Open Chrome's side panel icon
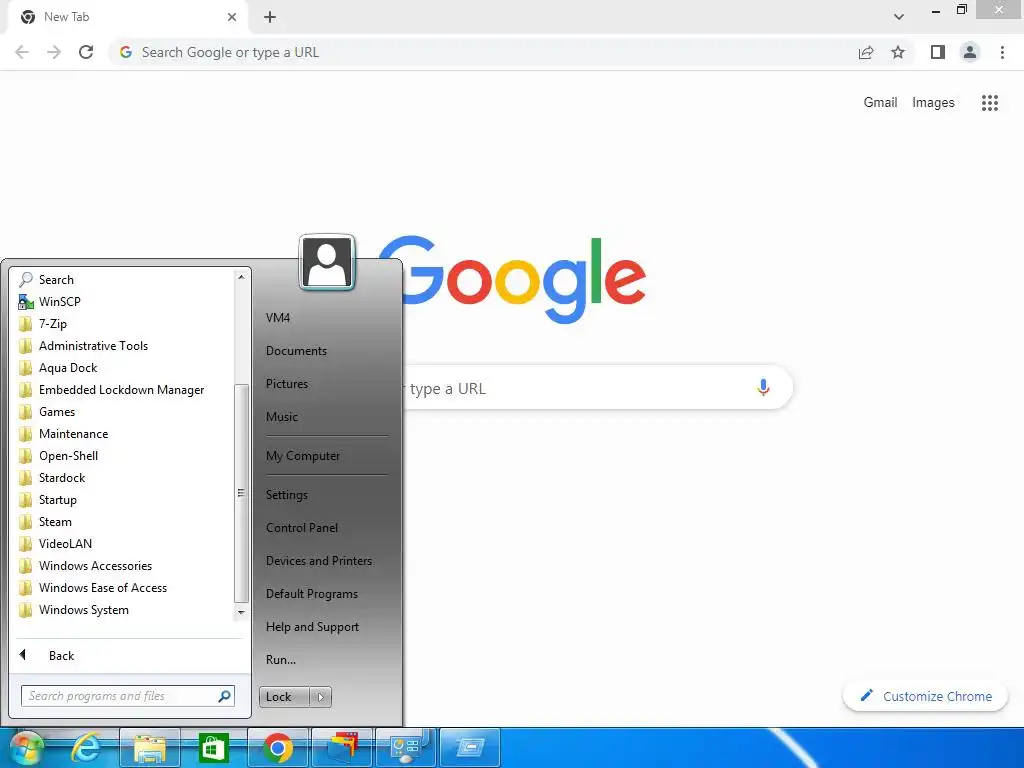 [x=938, y=52]
